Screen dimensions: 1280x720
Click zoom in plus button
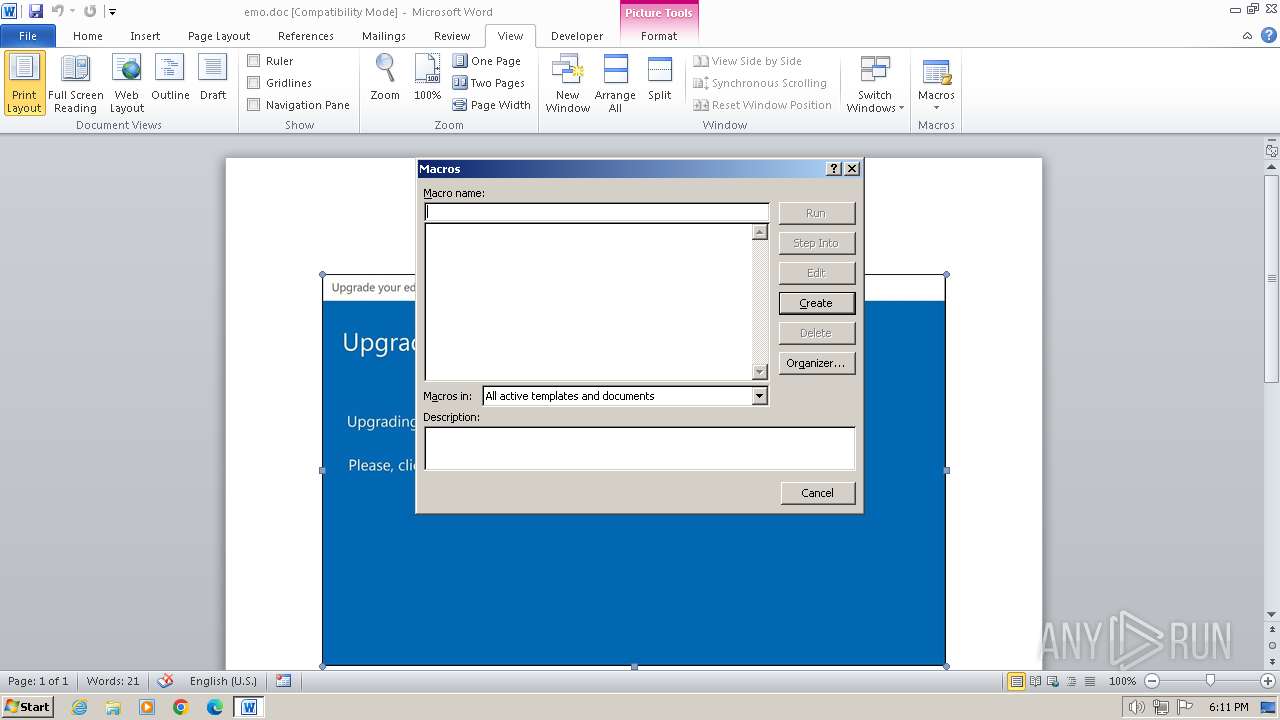pos(1268,681)
